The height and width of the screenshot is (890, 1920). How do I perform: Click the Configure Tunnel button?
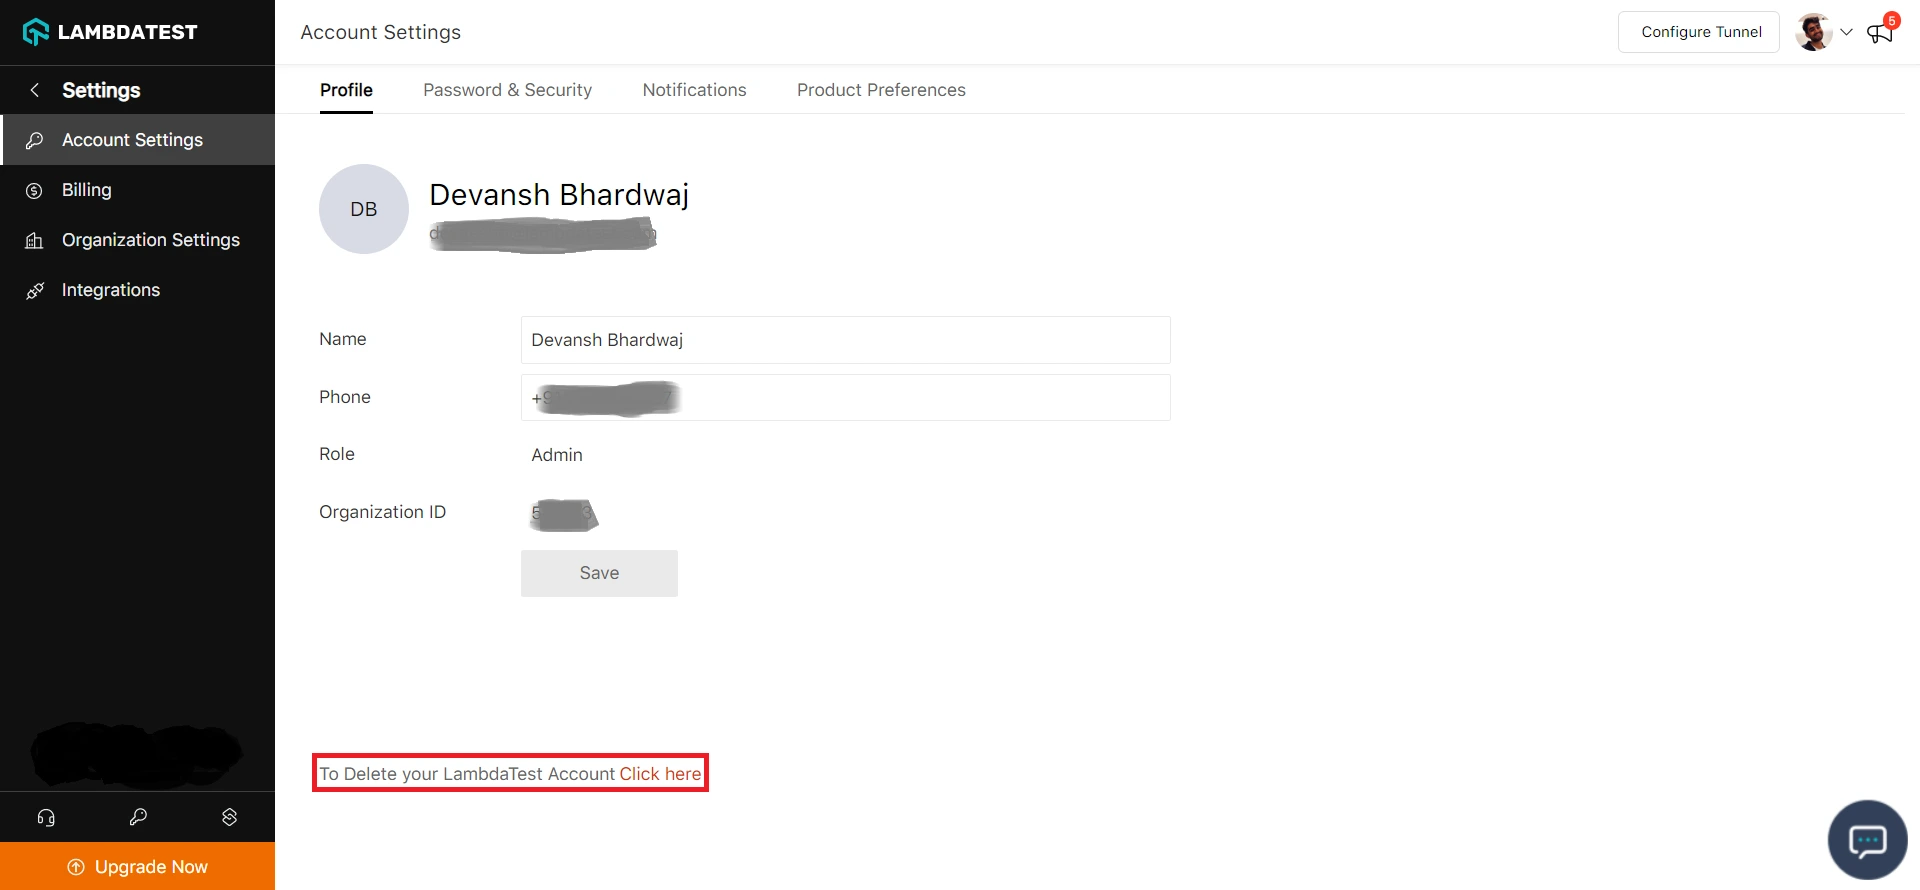coord(1700,32)
